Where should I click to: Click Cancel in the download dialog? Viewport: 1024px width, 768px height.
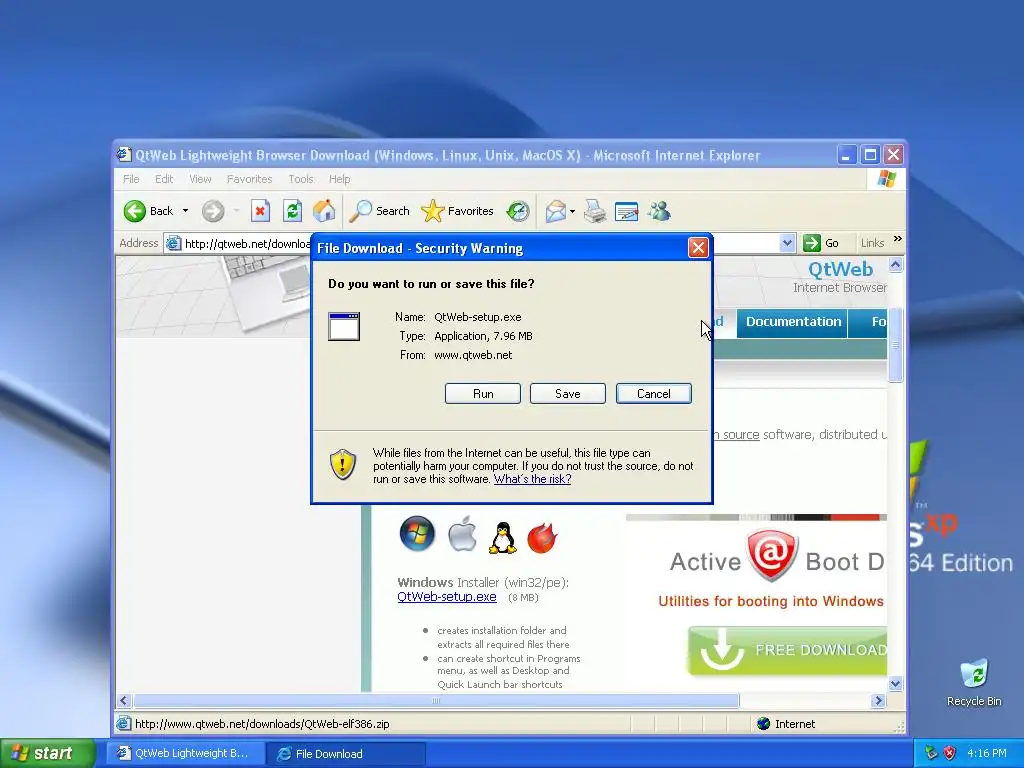click(x=654, y=394)
